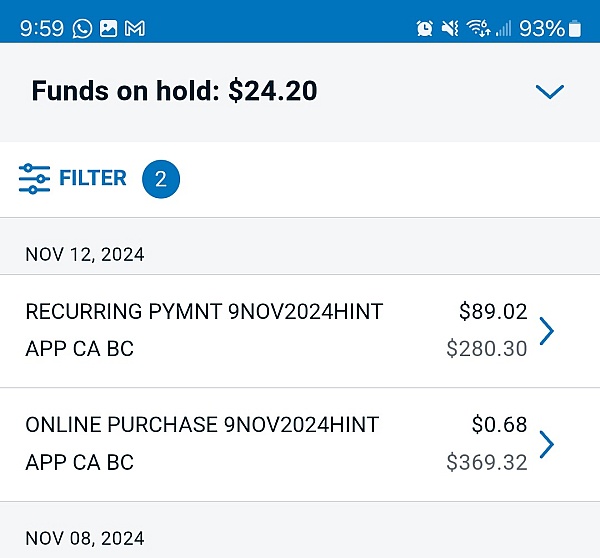Select the ONLINE PURCHASE 9NOV2024HINT transaction

point(300,444)
